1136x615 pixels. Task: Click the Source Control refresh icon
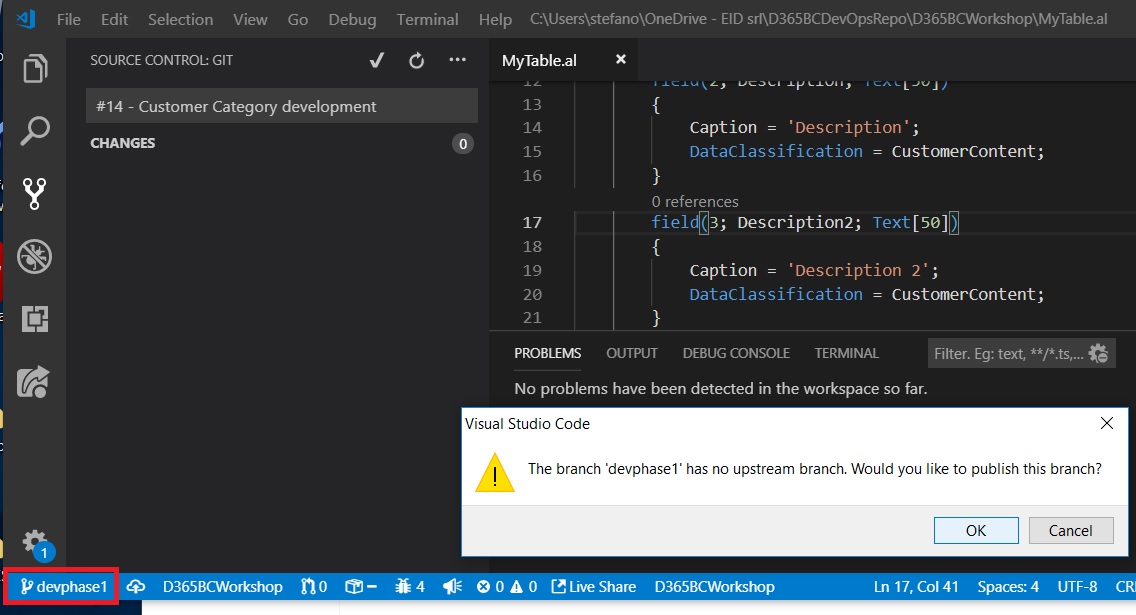point(416,60)
